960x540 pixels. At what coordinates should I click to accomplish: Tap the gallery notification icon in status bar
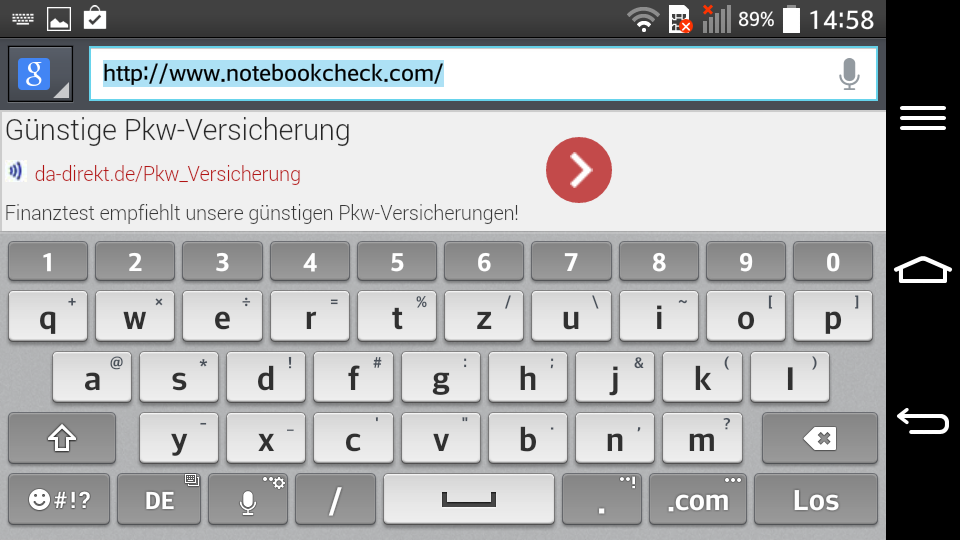[59, 19]
